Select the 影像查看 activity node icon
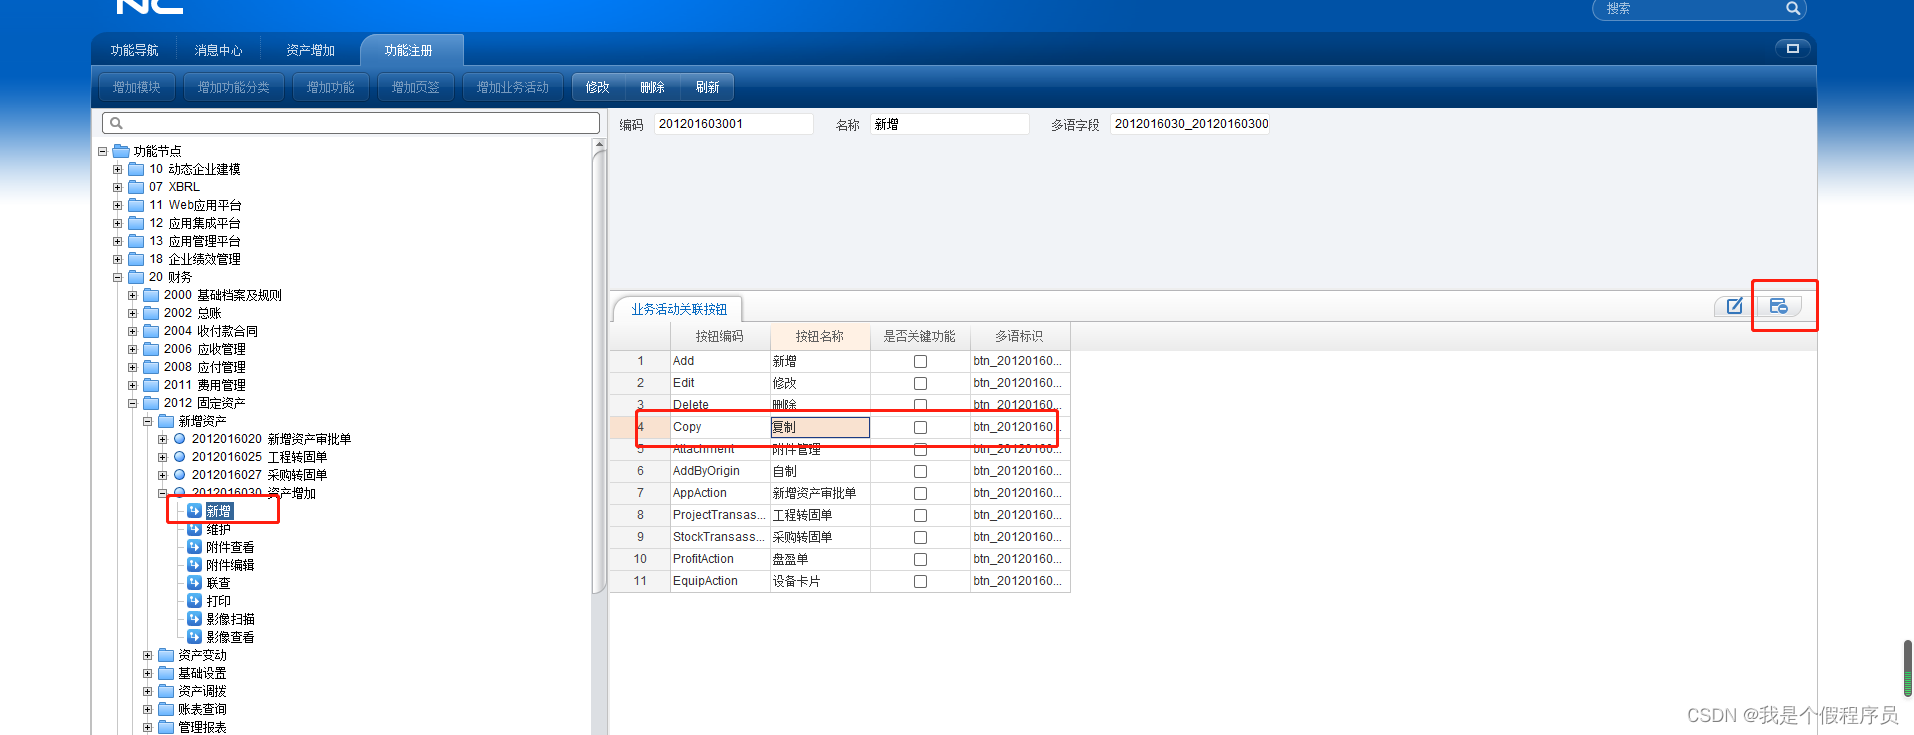 [195, 637]
